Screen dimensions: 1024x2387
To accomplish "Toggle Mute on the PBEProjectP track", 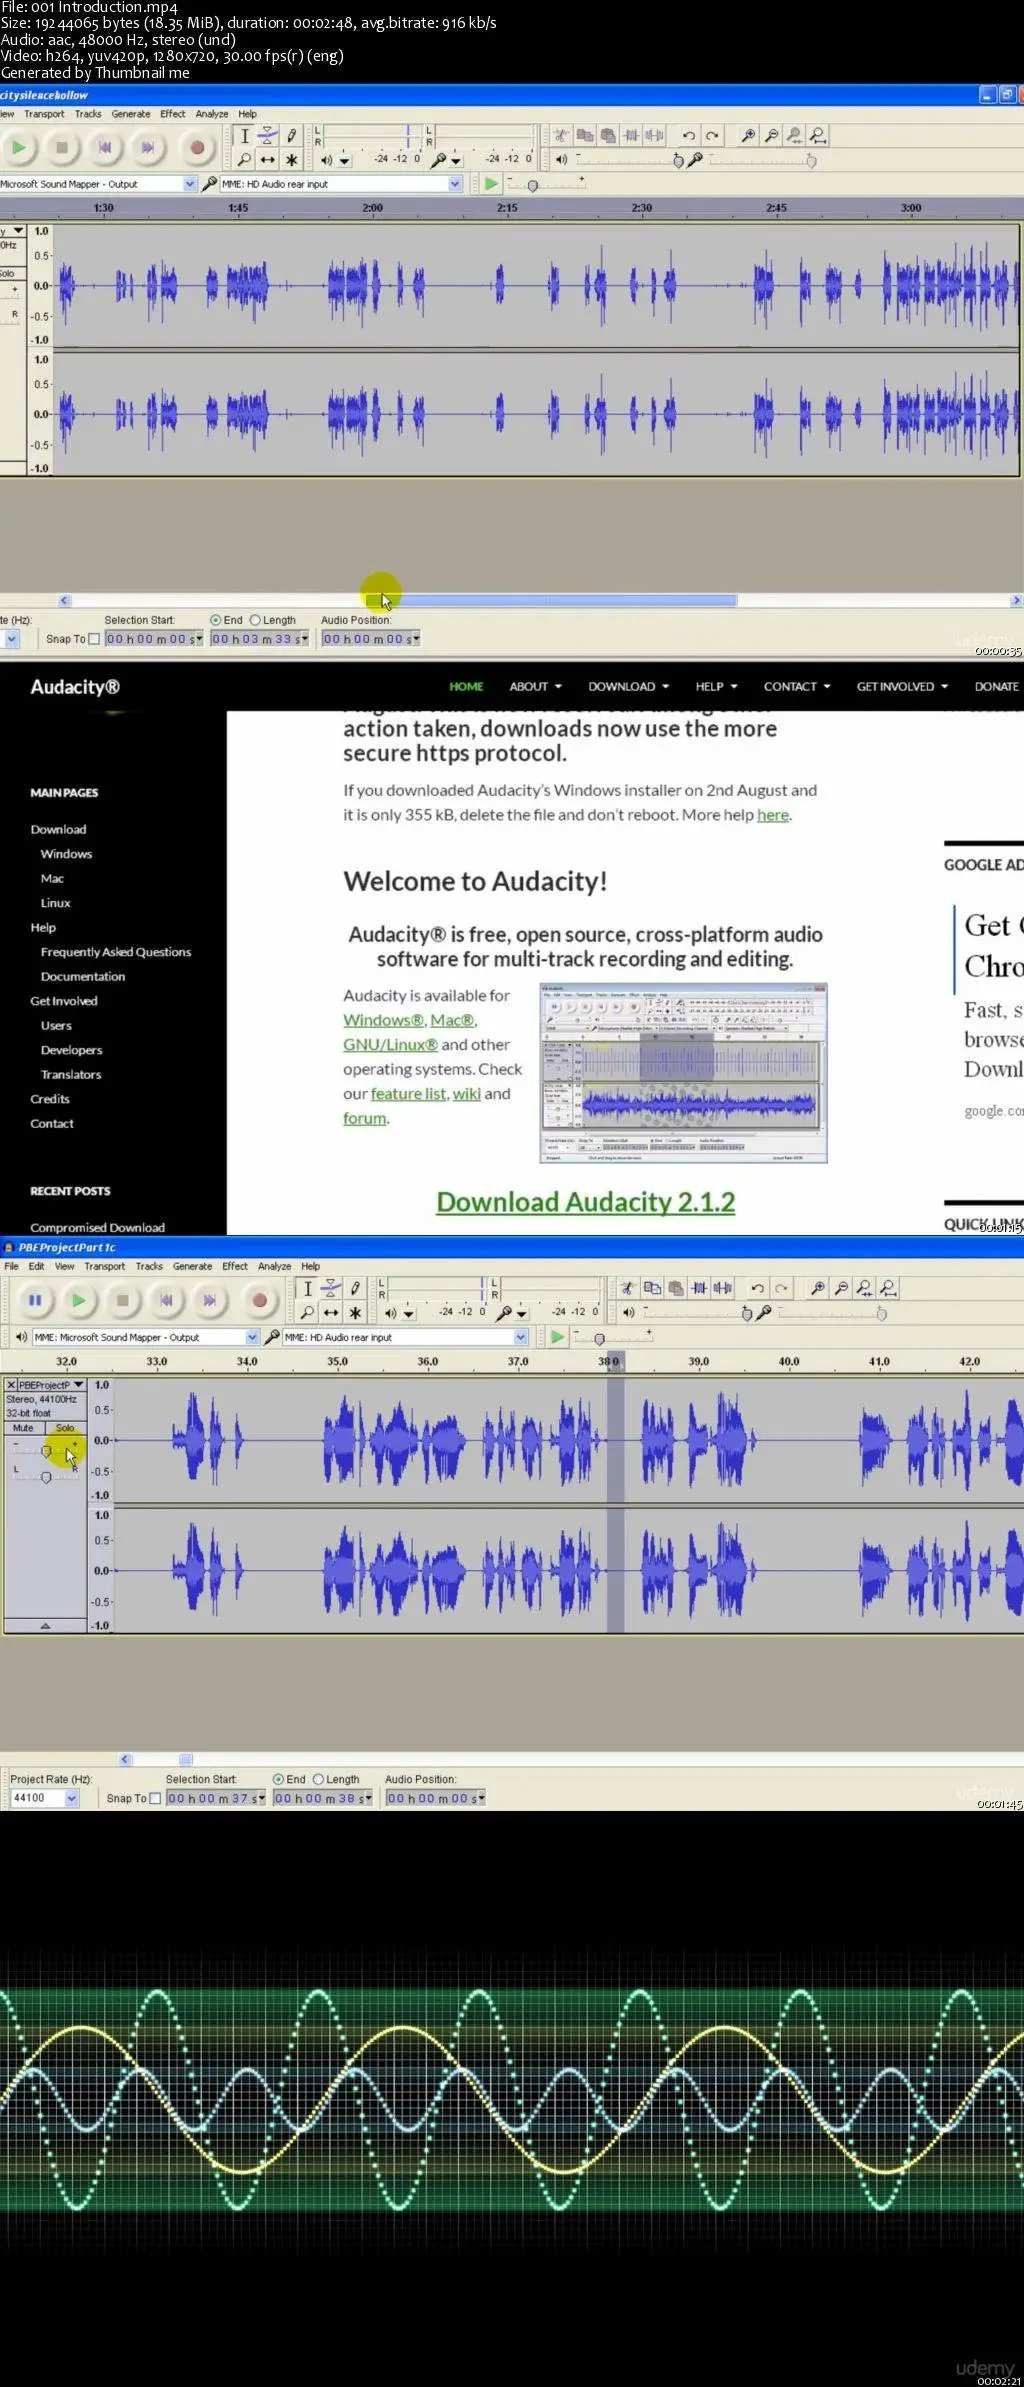I will [23, 1428].
